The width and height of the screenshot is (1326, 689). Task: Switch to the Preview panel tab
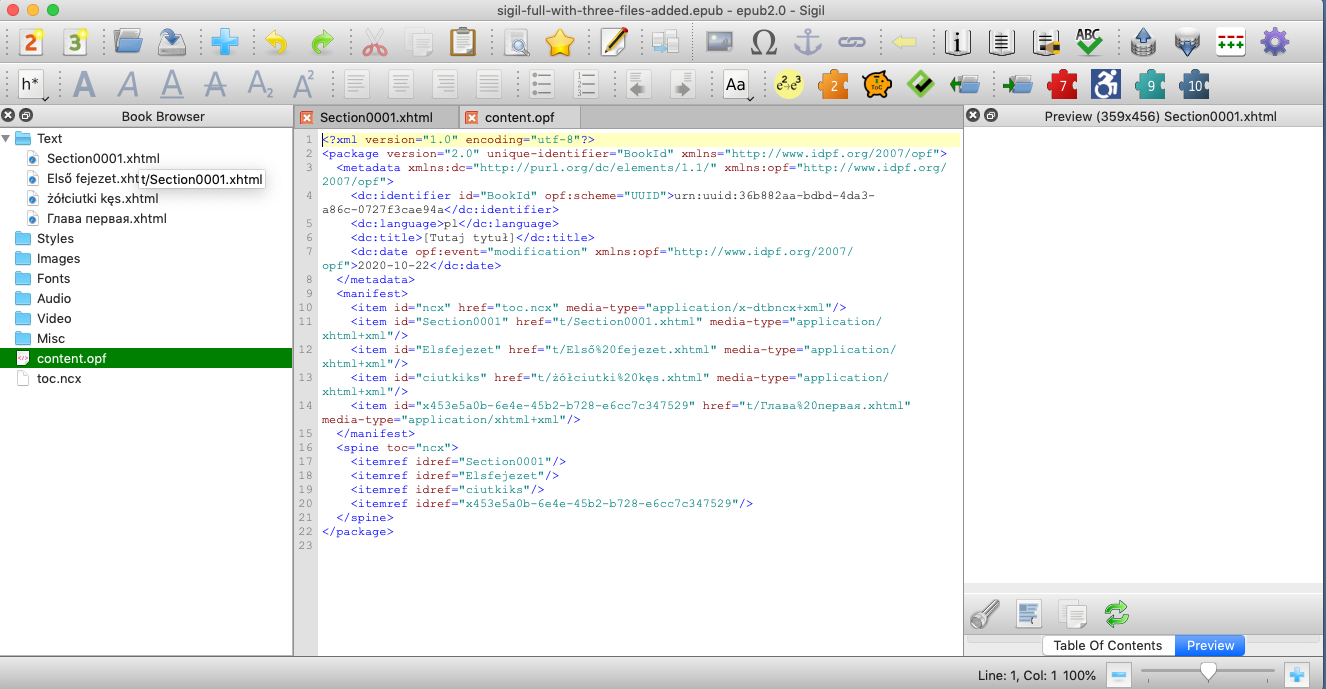click(1210, 645)
